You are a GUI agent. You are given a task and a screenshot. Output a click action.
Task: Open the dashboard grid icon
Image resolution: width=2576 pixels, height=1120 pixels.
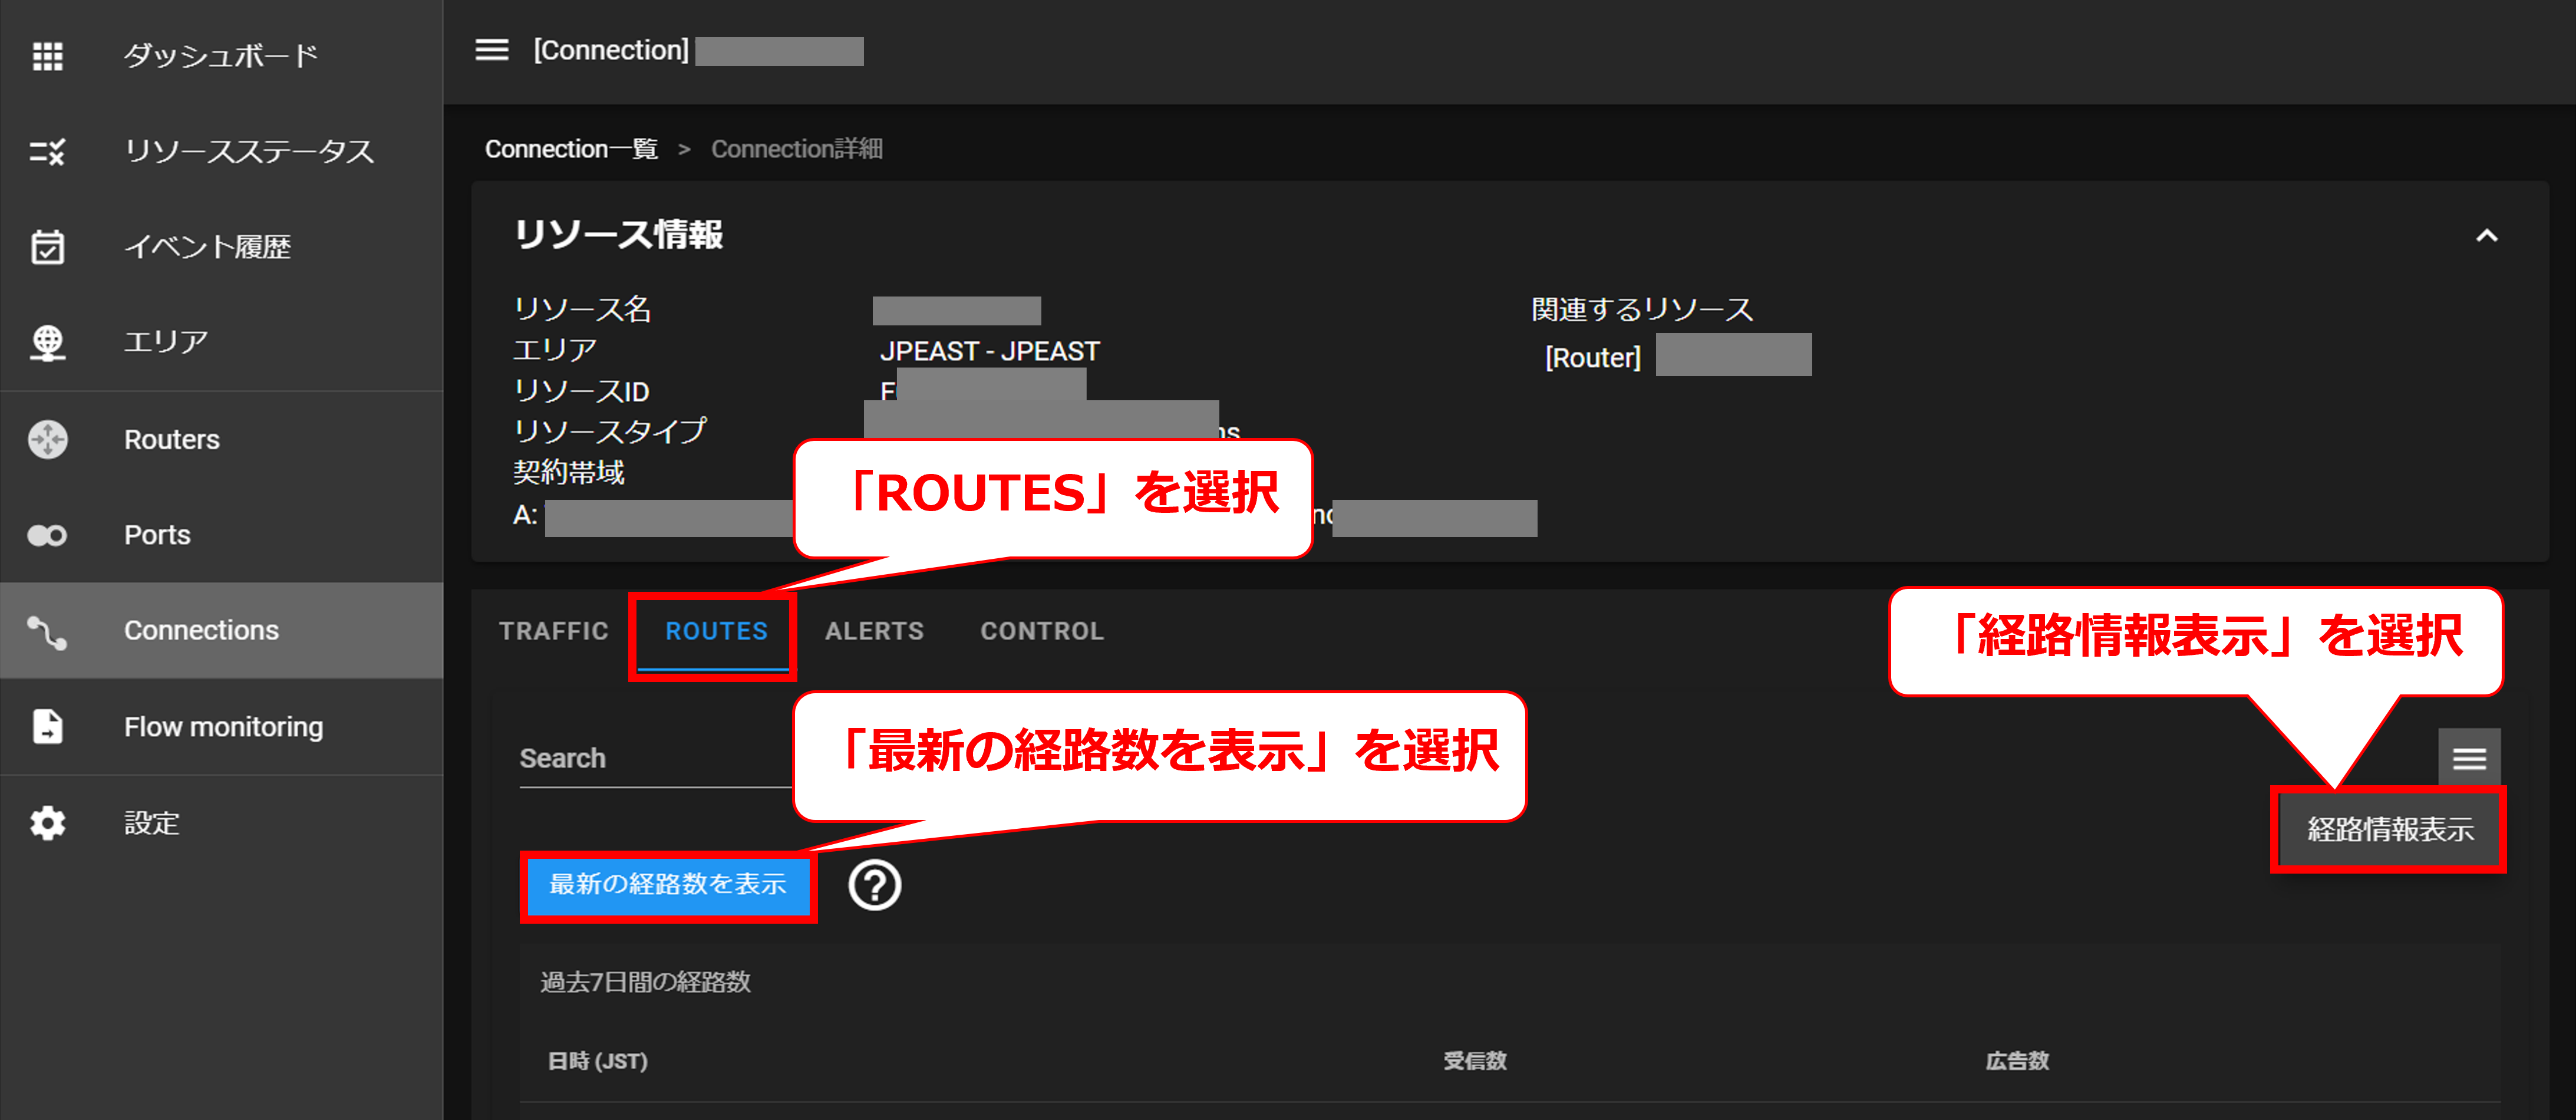pyautogui.click(x=47, y=56)
